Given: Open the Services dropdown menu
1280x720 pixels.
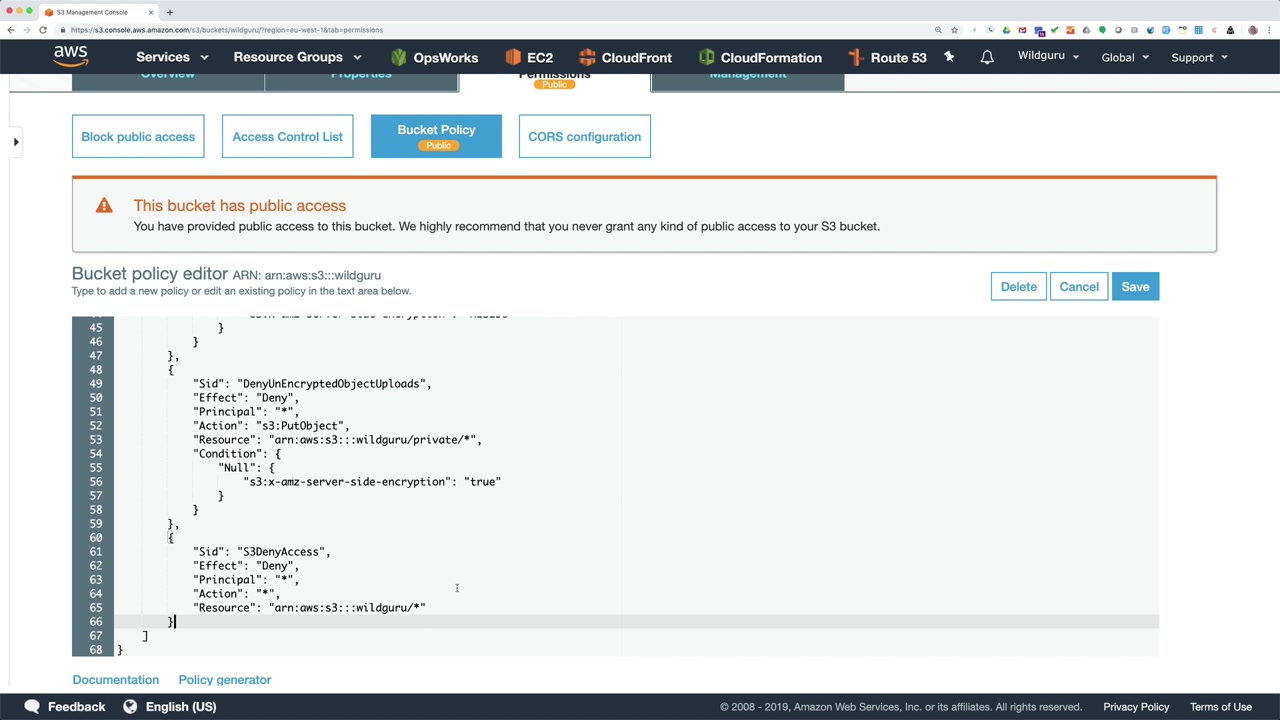Looking at the screenshot, I should tap(172, 57).
